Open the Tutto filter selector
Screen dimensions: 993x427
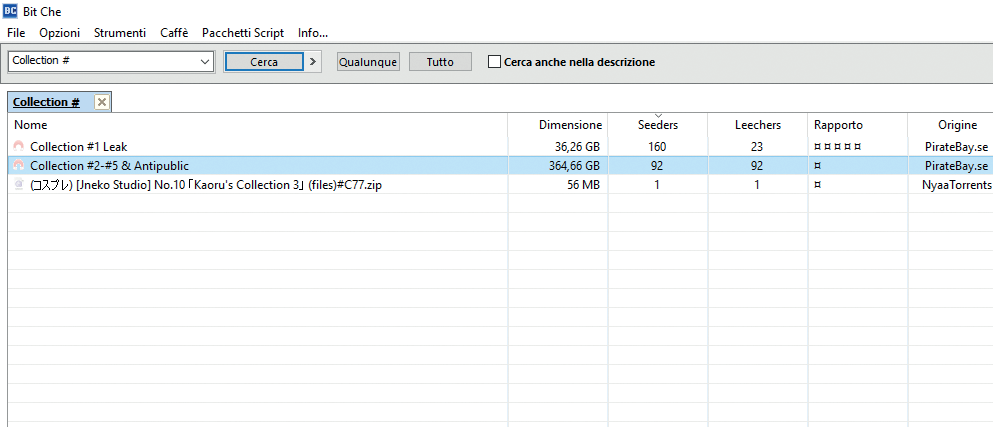440,62
